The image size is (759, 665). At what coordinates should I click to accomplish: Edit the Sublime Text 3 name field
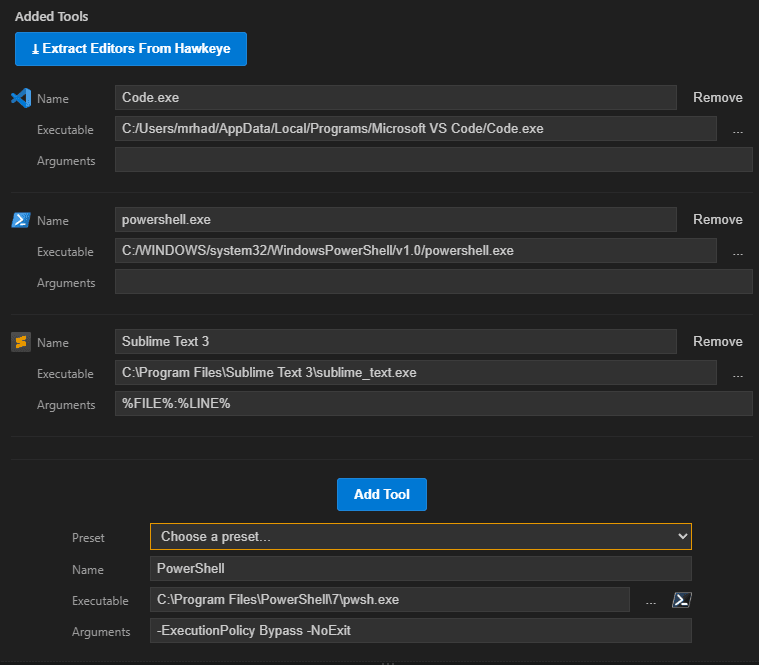395,342
